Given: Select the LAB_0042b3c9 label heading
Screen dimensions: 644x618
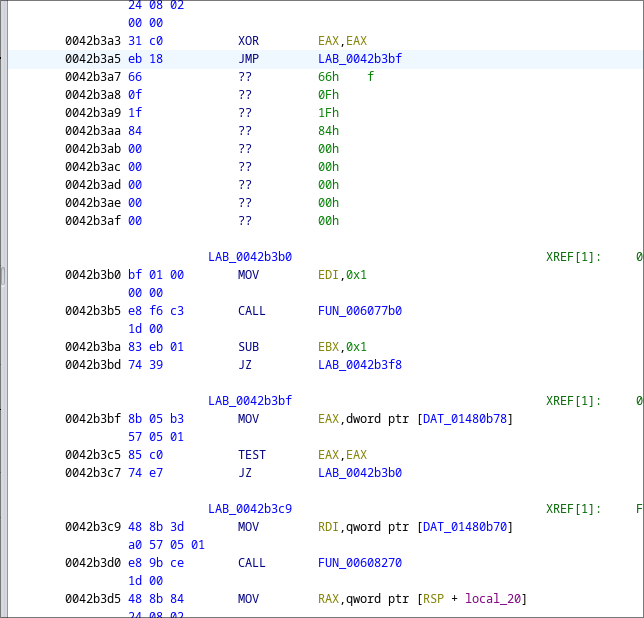Looking at the screenshot, I should 250,509.
